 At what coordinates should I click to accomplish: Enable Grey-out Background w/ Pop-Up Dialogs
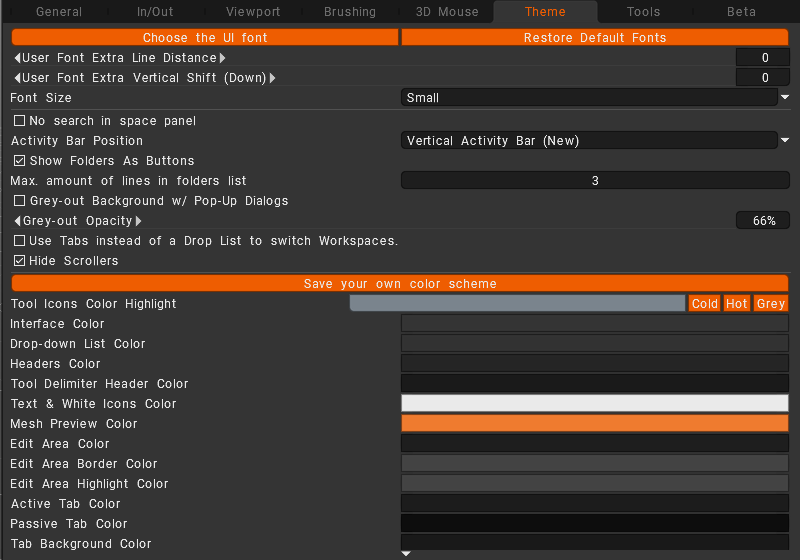click(19, 201)
